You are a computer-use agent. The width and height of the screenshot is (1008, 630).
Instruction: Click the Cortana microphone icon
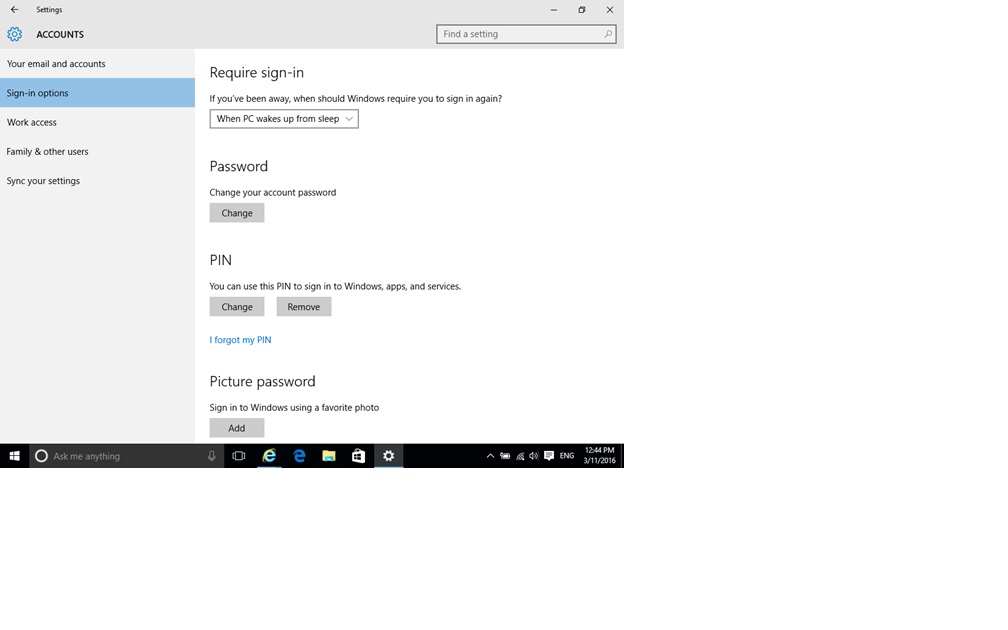pyautogui.click(x=211, y=456)
